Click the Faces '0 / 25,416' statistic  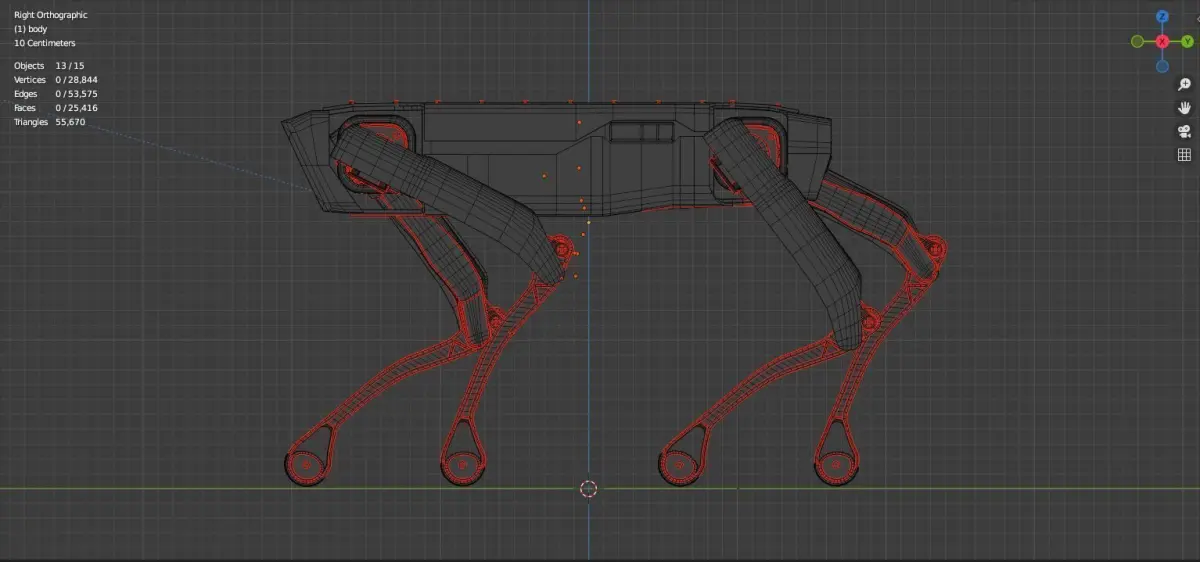click(76, 107)
